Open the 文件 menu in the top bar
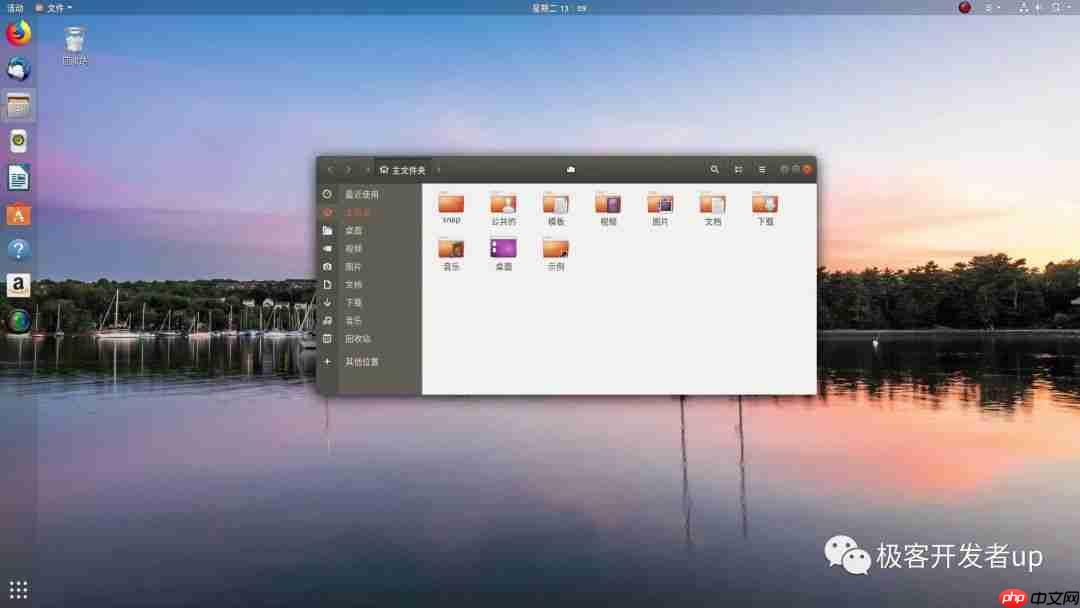 point(54,7)
